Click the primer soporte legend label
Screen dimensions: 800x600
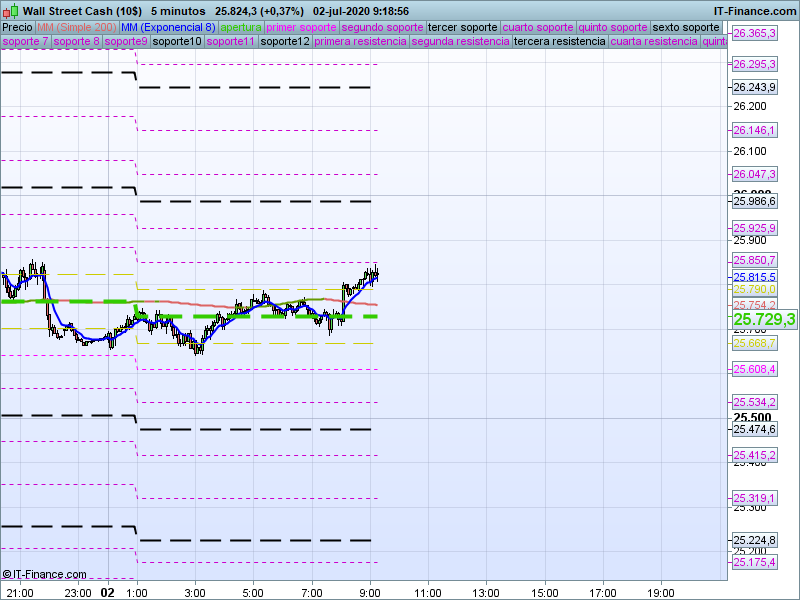point(301,27)
